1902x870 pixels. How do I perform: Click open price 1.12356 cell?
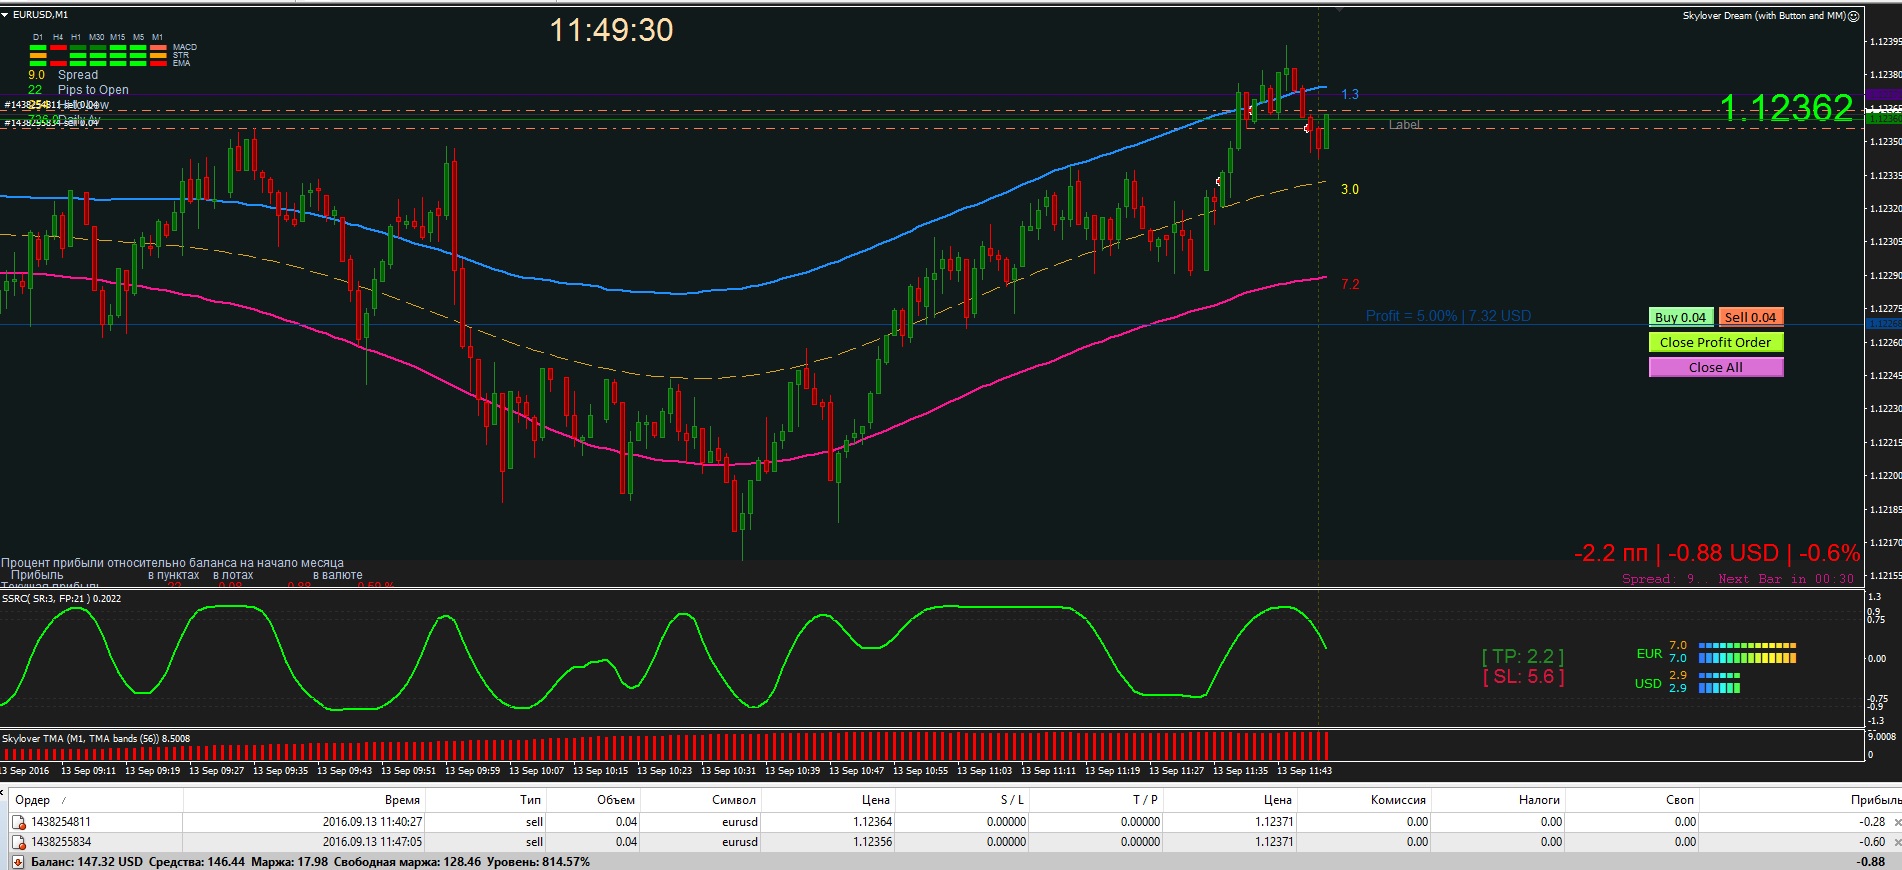pyautogui.click(x=872, y=842)
